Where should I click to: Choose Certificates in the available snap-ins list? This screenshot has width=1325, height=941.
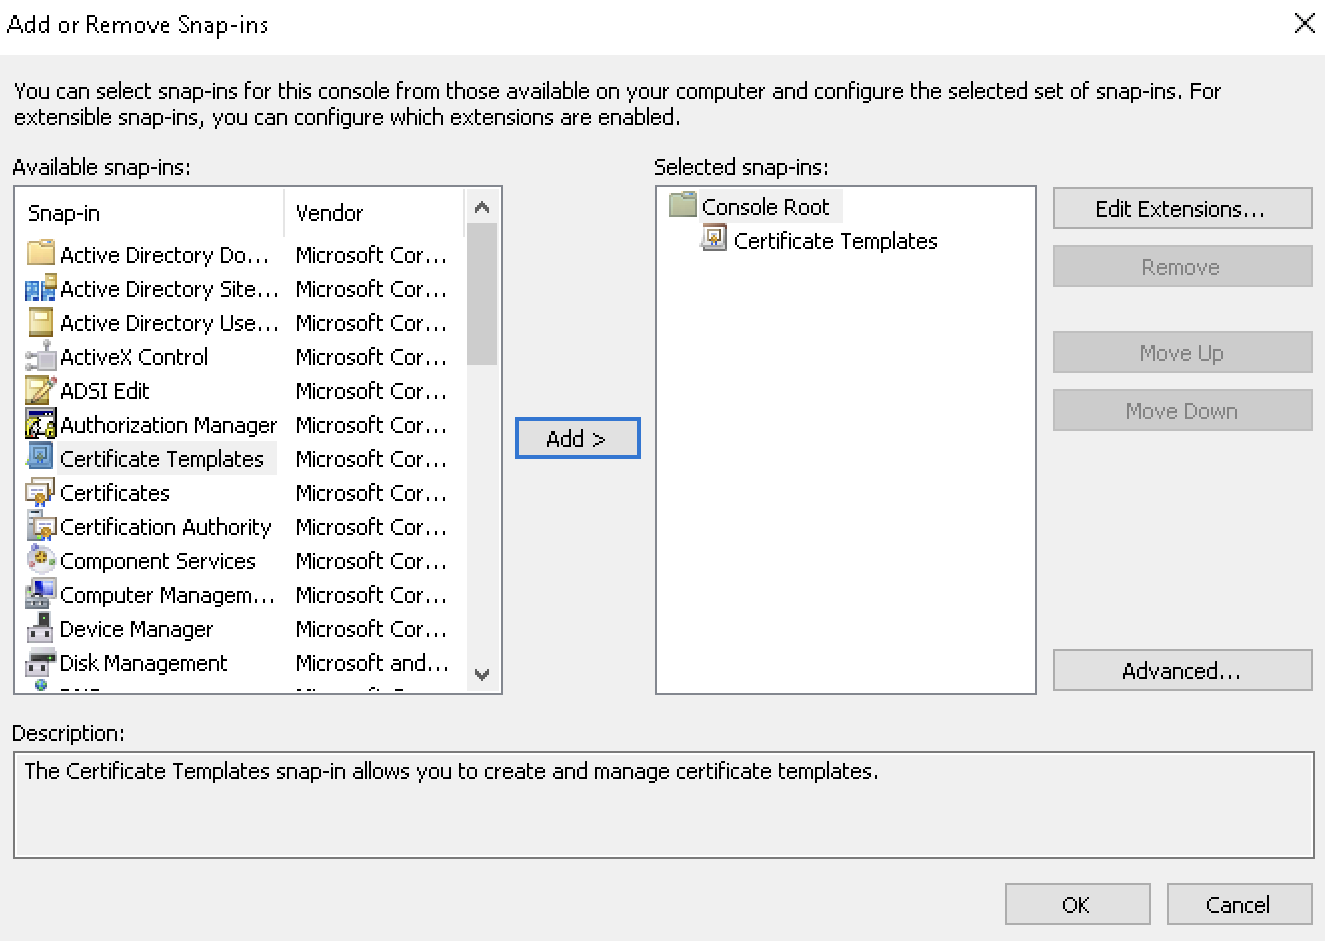click(x=115, y=493)
